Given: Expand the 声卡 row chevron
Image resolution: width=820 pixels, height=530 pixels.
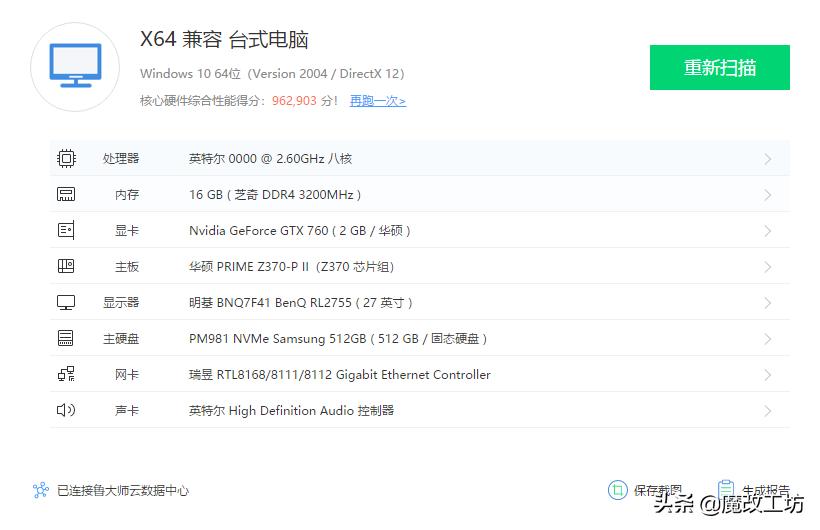Looking at the screenshot, I should click(x=767, y=411).
